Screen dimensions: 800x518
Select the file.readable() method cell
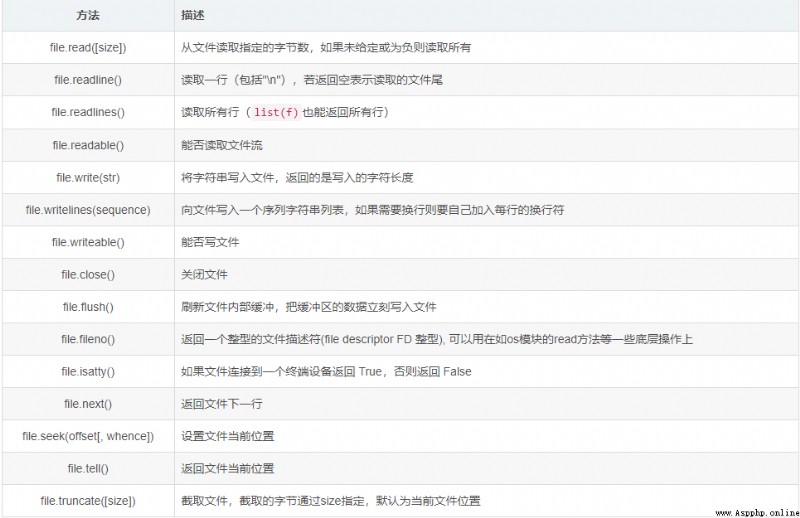88,145
